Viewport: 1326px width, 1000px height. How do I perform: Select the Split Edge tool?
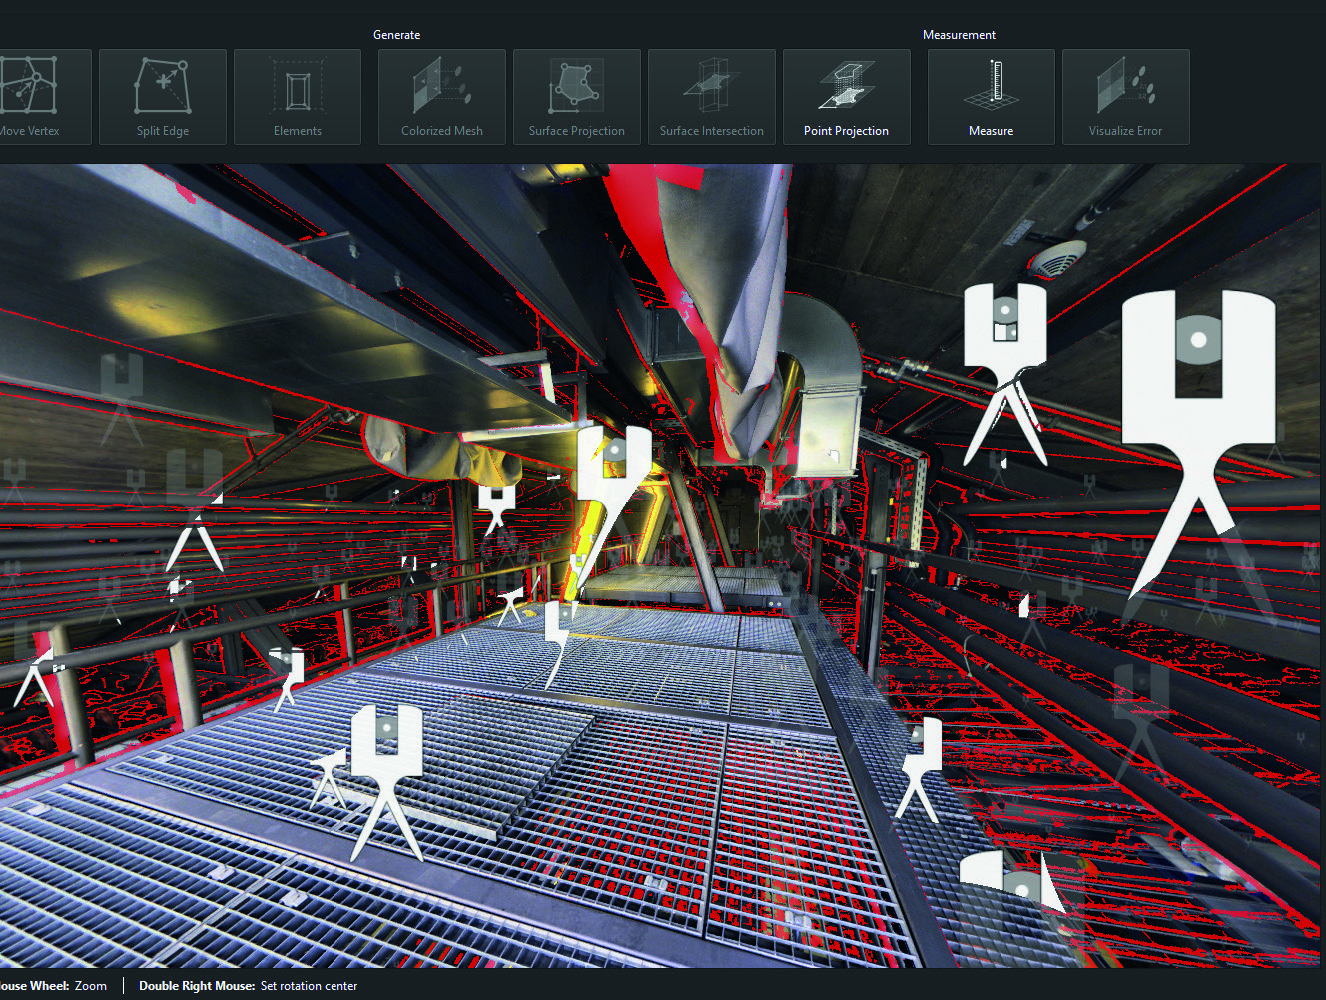point(163,97)
